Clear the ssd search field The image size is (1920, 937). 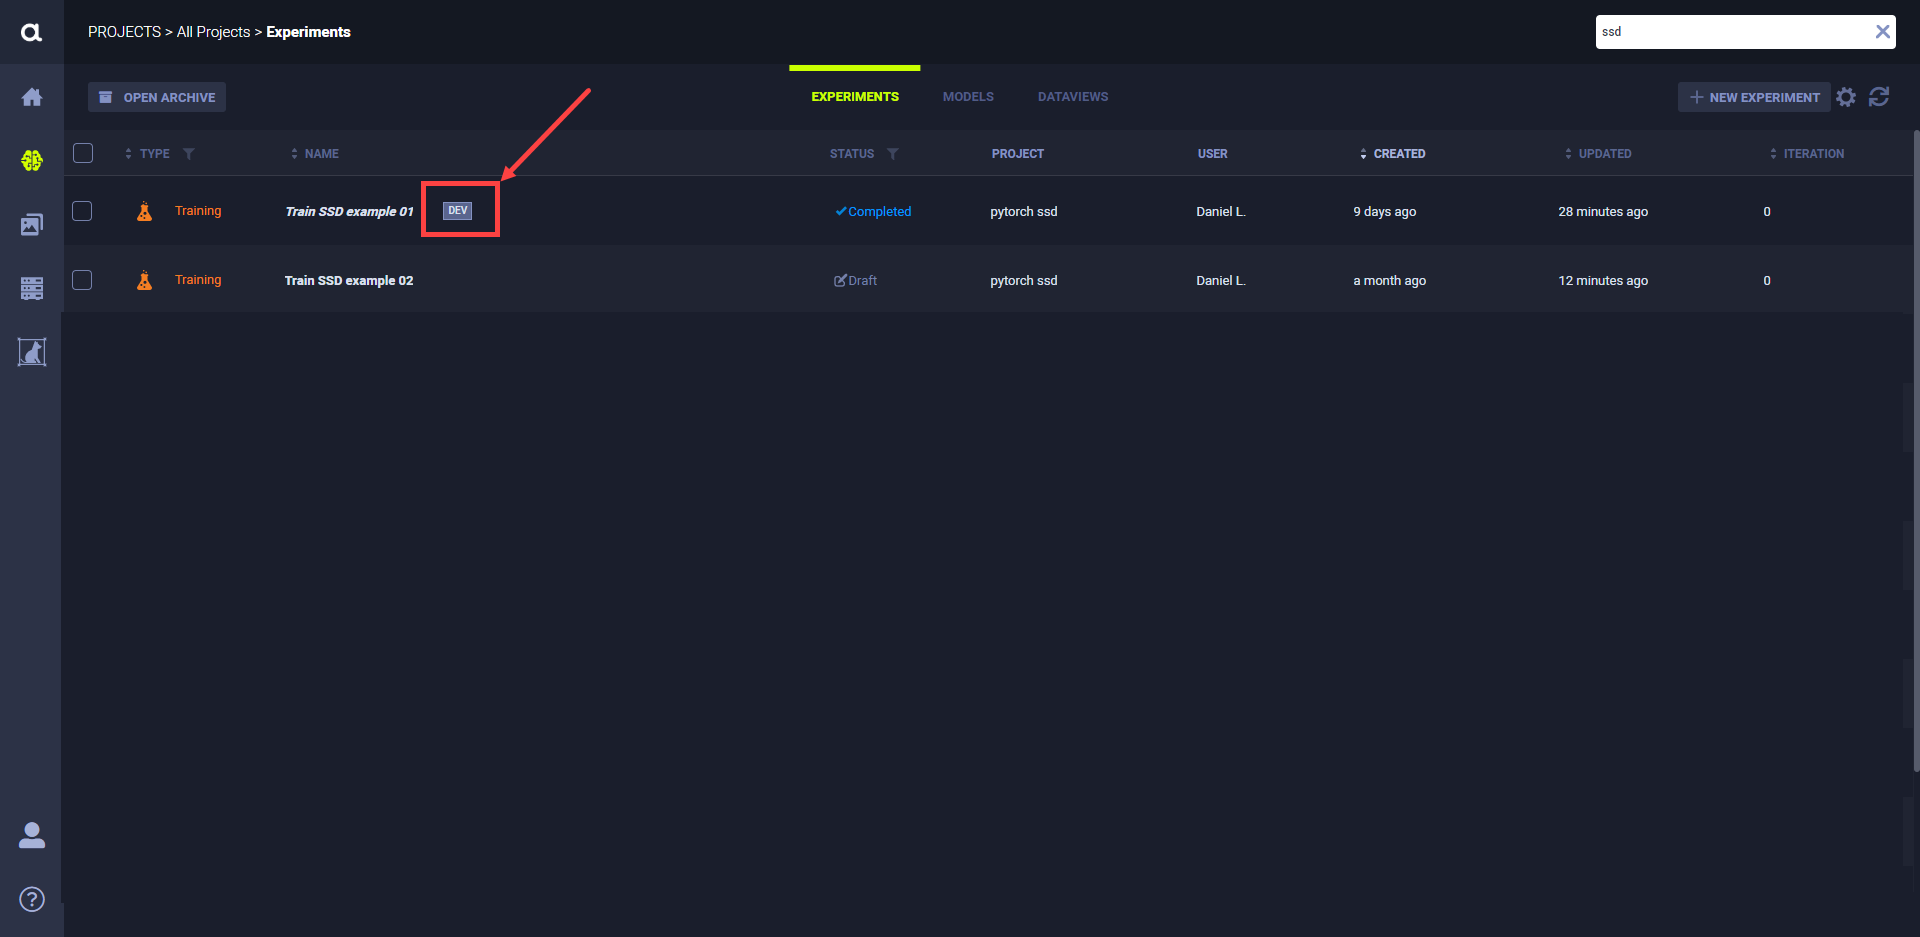point(1882,32)
